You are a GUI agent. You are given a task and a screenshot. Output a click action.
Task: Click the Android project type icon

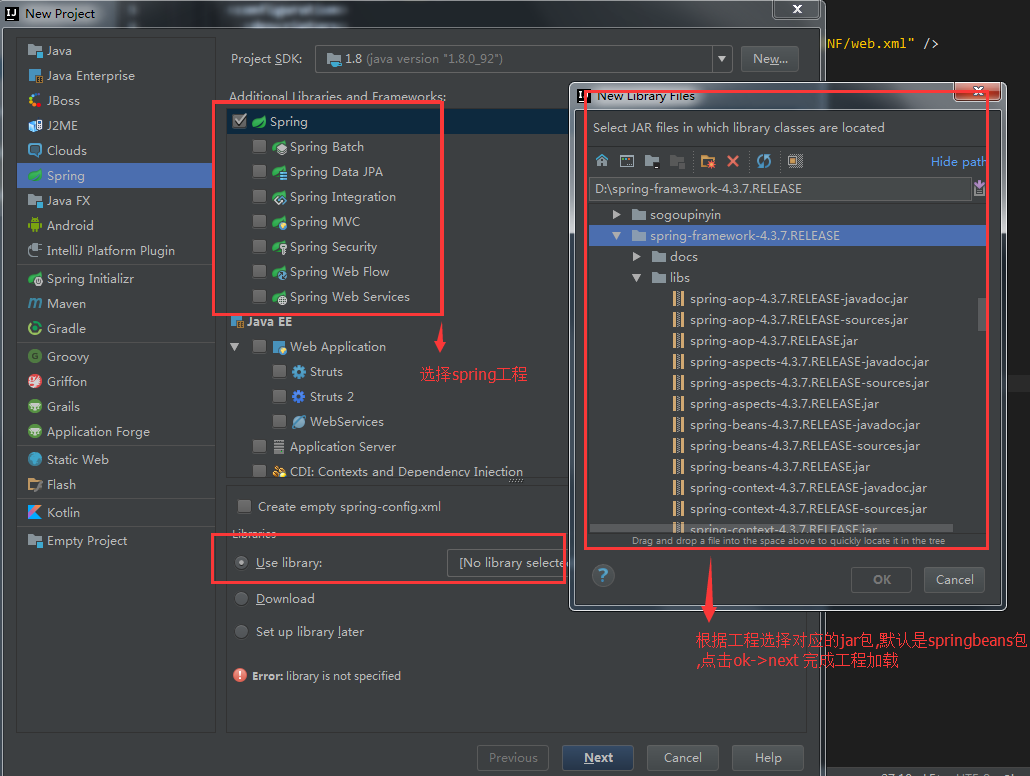click(35, 225)
